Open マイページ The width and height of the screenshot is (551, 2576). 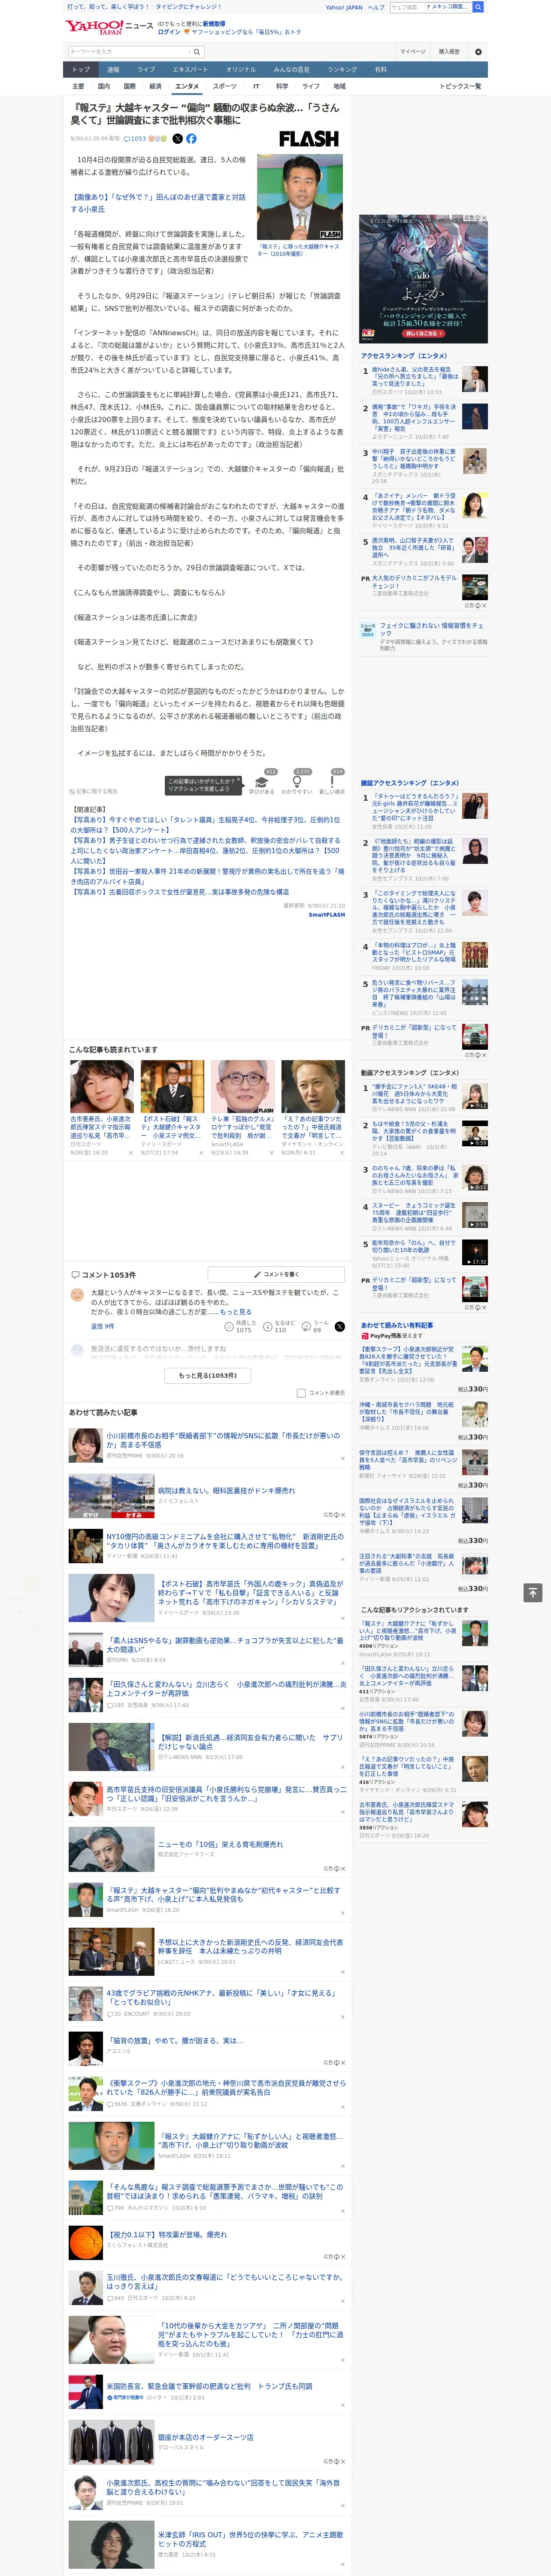412,51
